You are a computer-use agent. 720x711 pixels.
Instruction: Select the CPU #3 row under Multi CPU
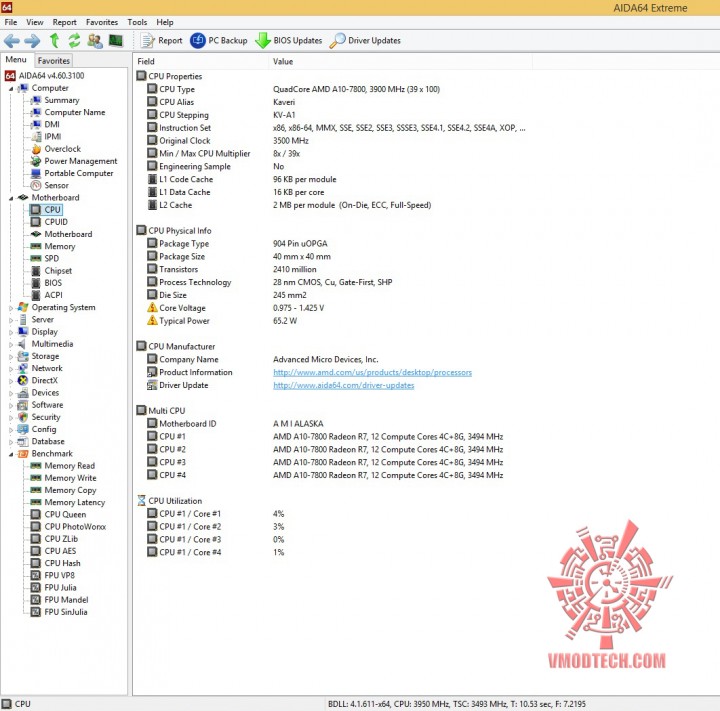click(325, 462)
